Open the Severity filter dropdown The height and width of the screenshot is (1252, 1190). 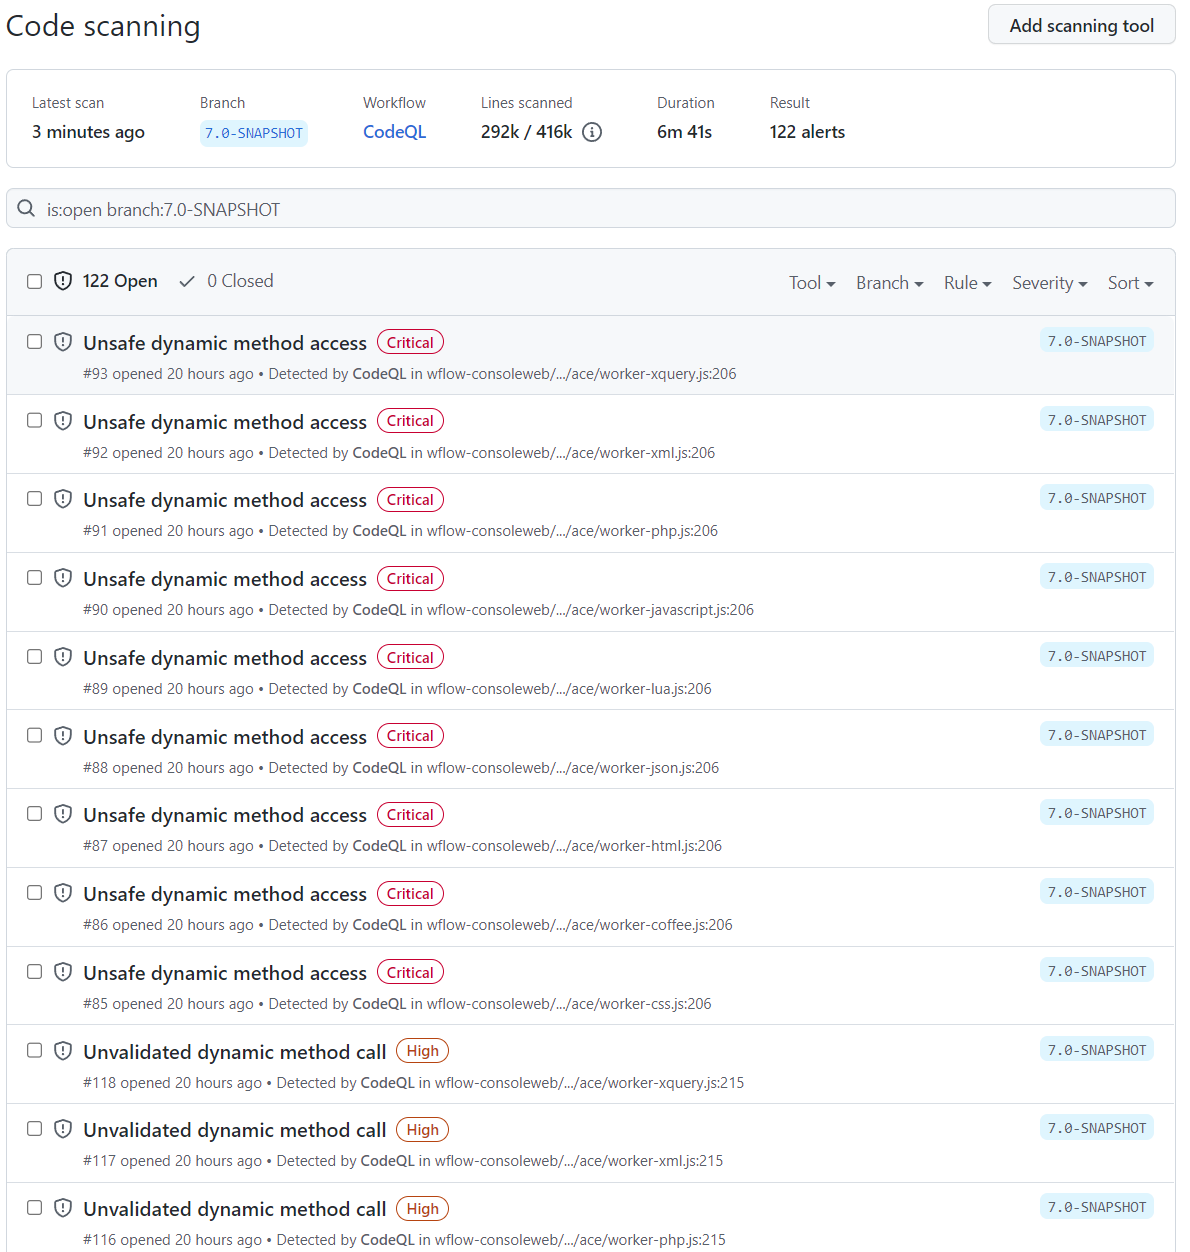[x=1049, y=283]
